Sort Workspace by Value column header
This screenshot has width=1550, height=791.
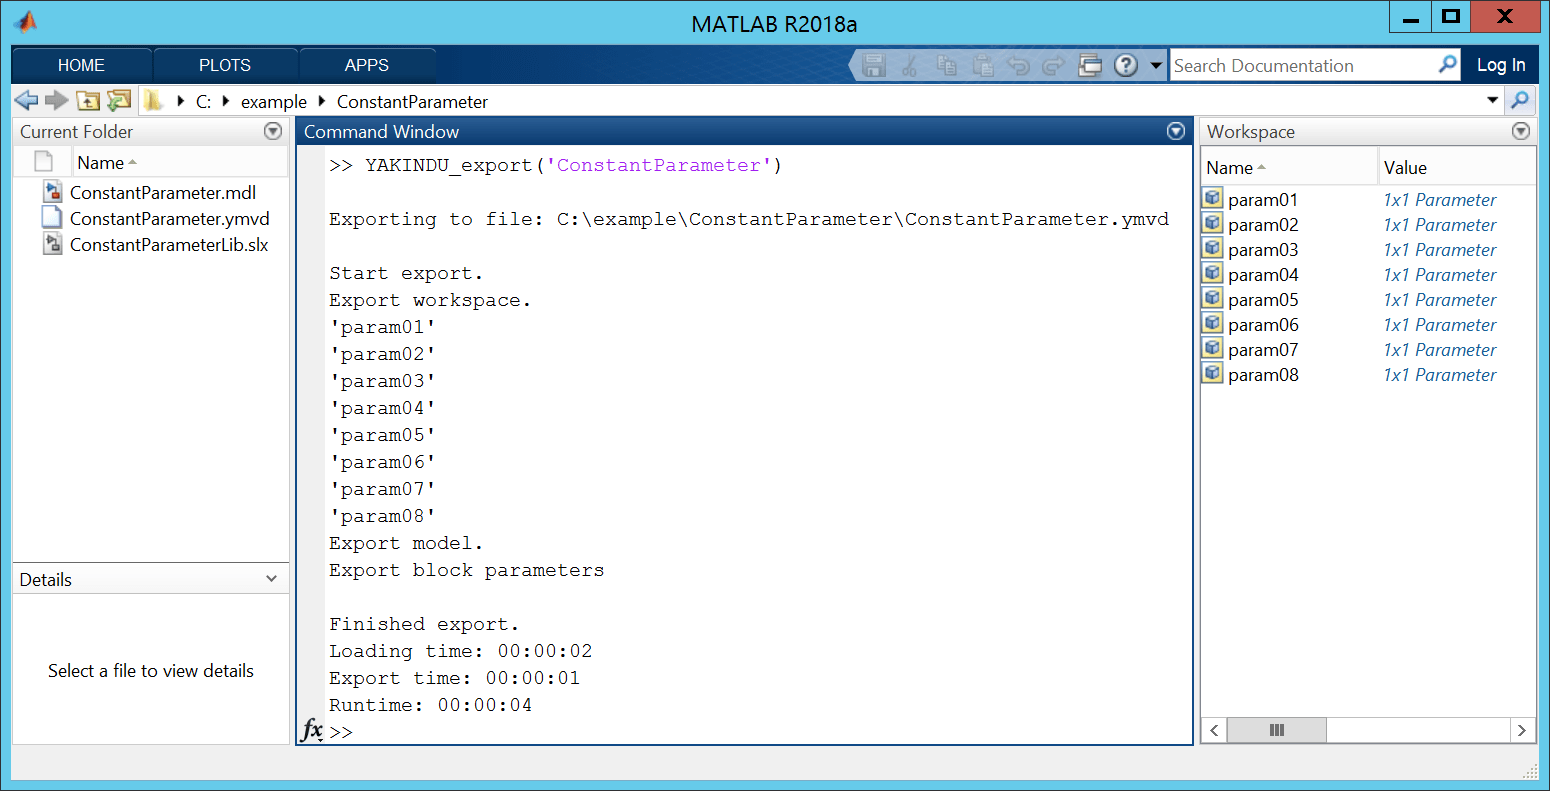(1456, 167)
